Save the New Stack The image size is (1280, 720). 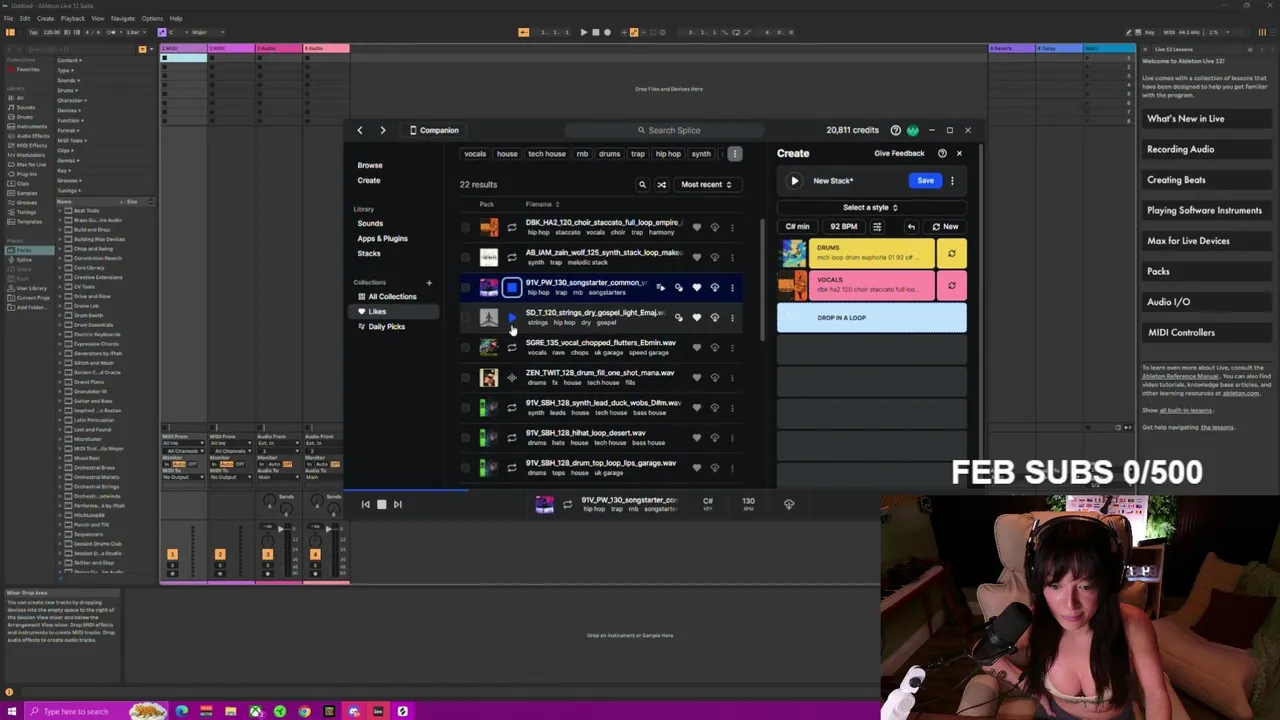pyautogui.click(x=925, y=181)
